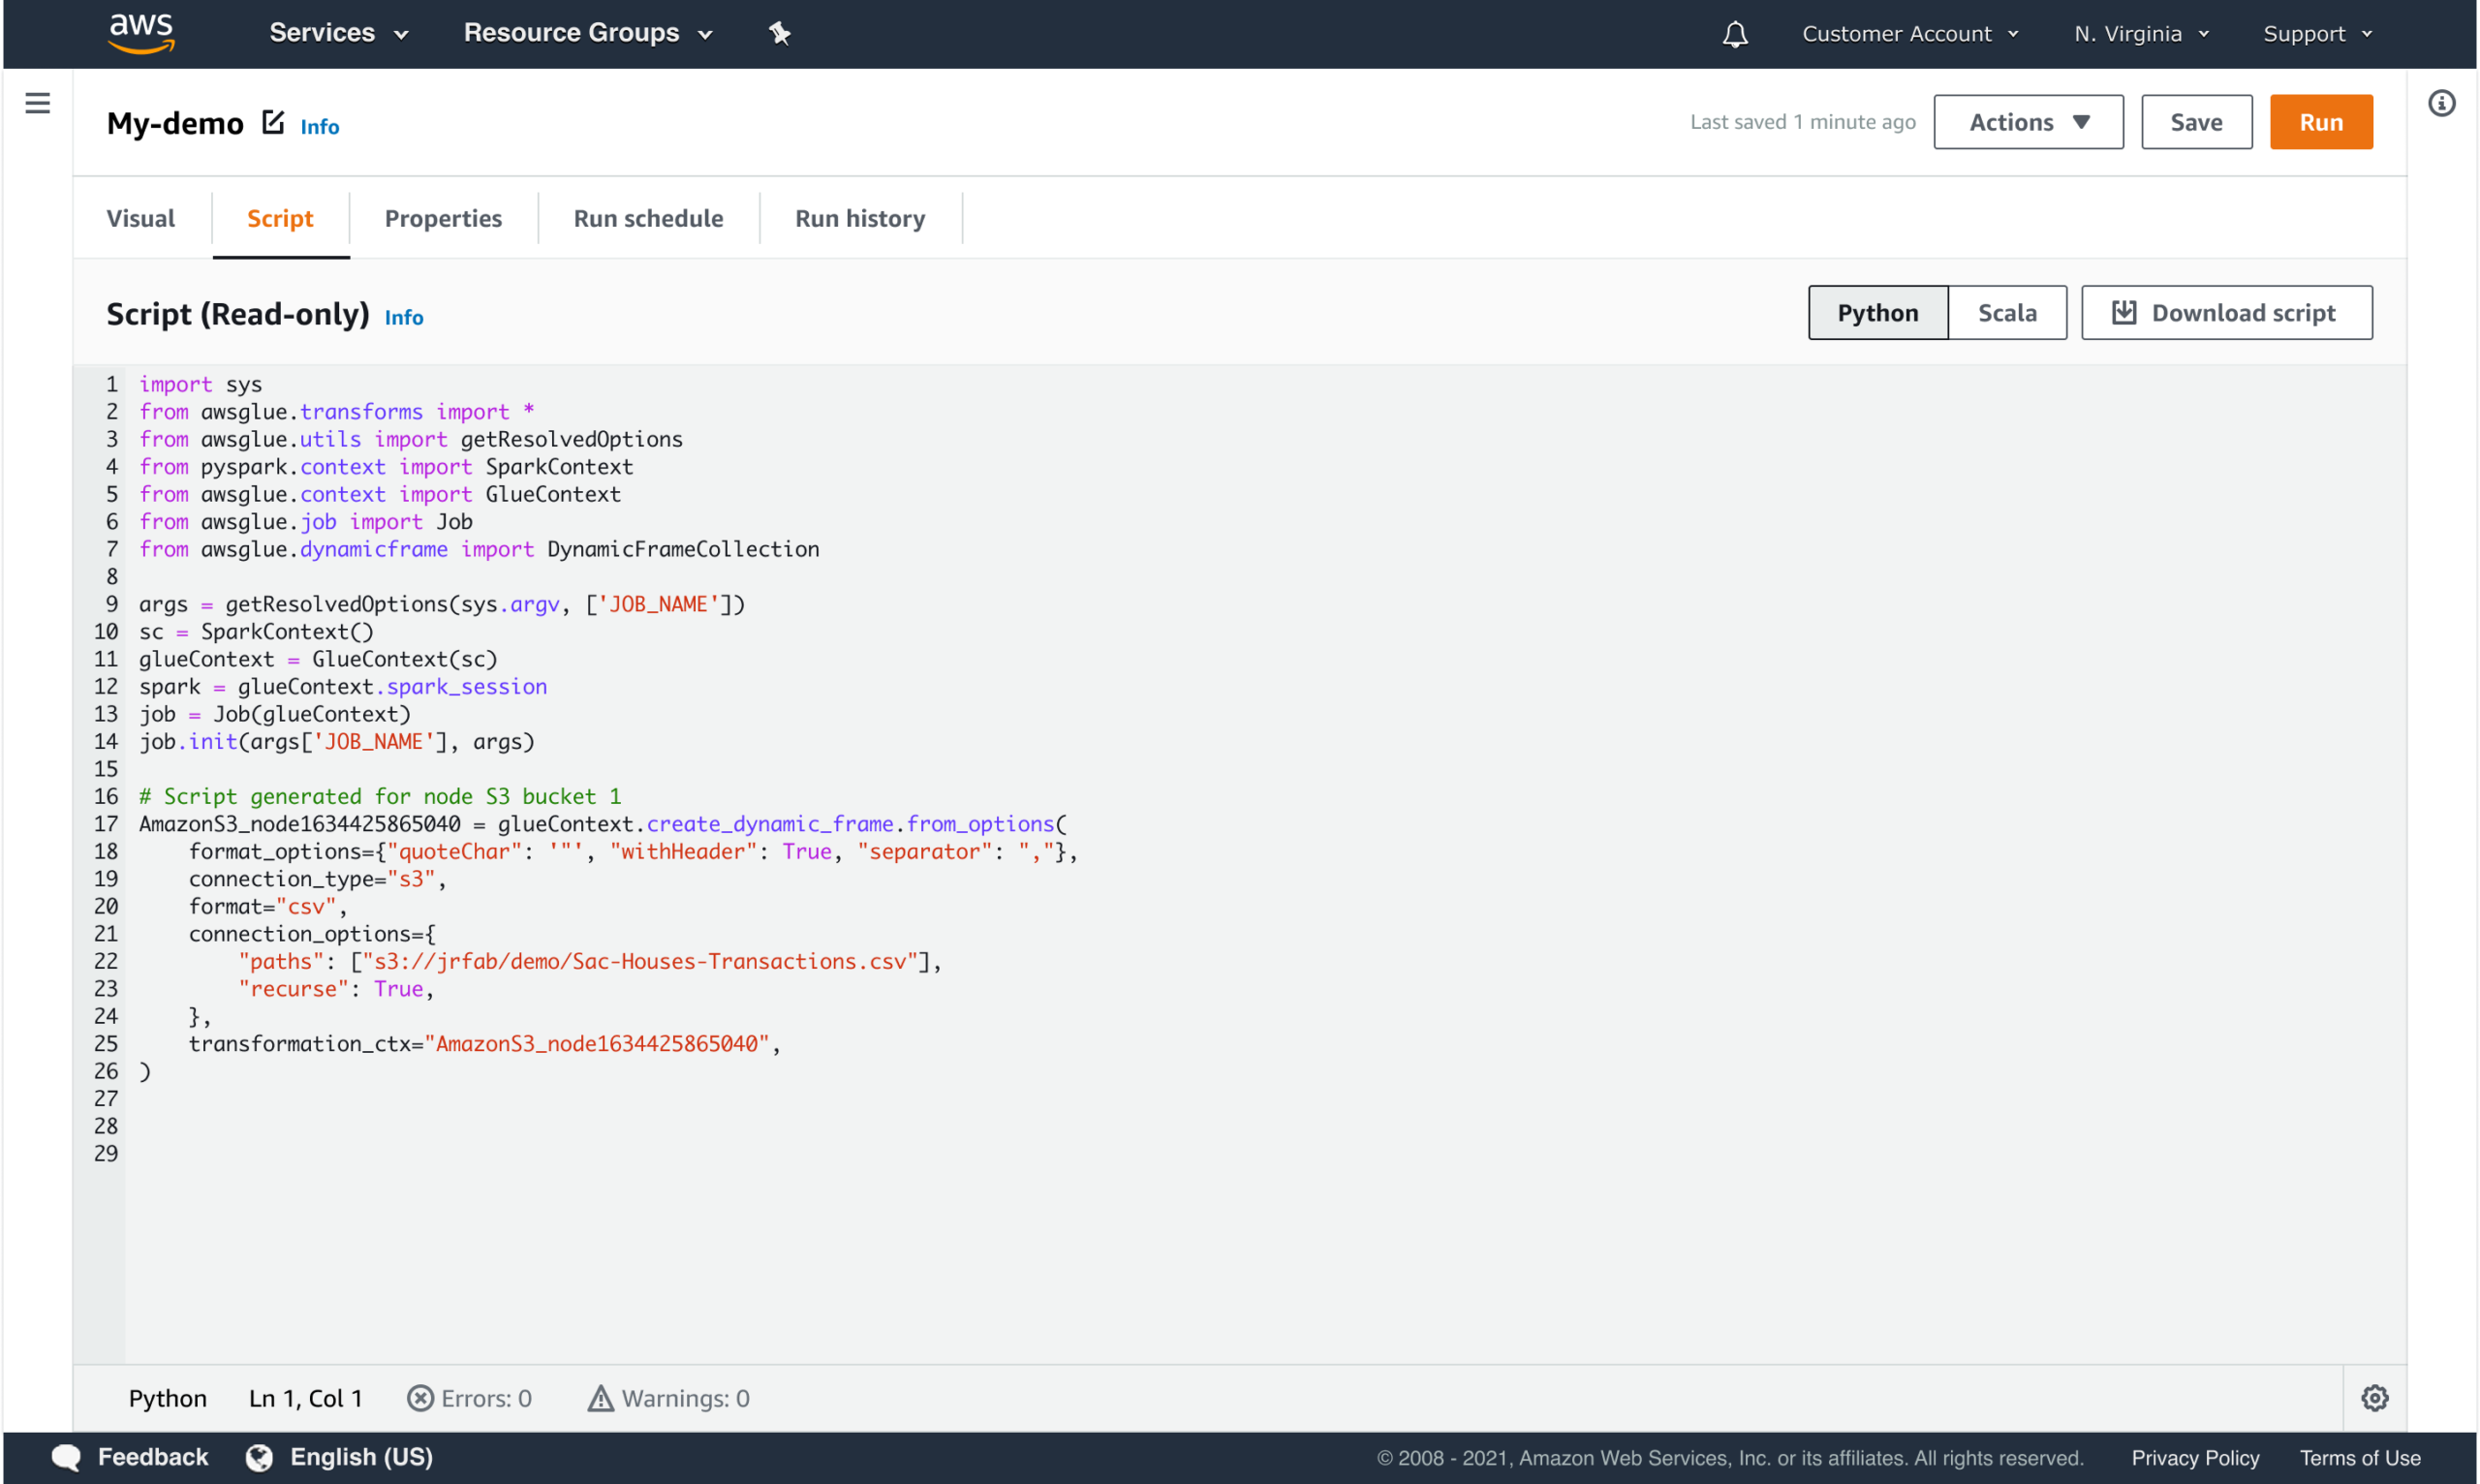
Task: Switch to the Visual tab
Action: point(140,218)
